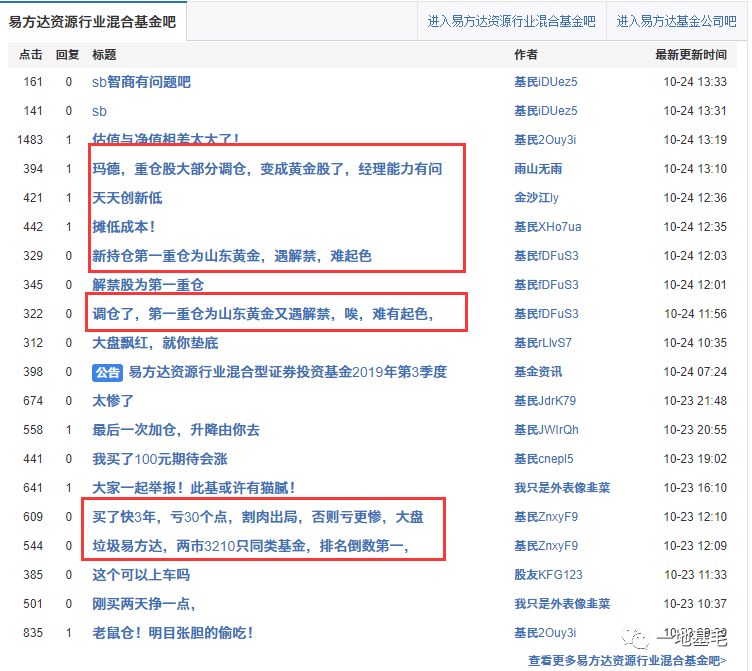Click 查看更多易方达资源行业混合基金吧 link
This screenshot has height=671, width=752.
(627, 660)
